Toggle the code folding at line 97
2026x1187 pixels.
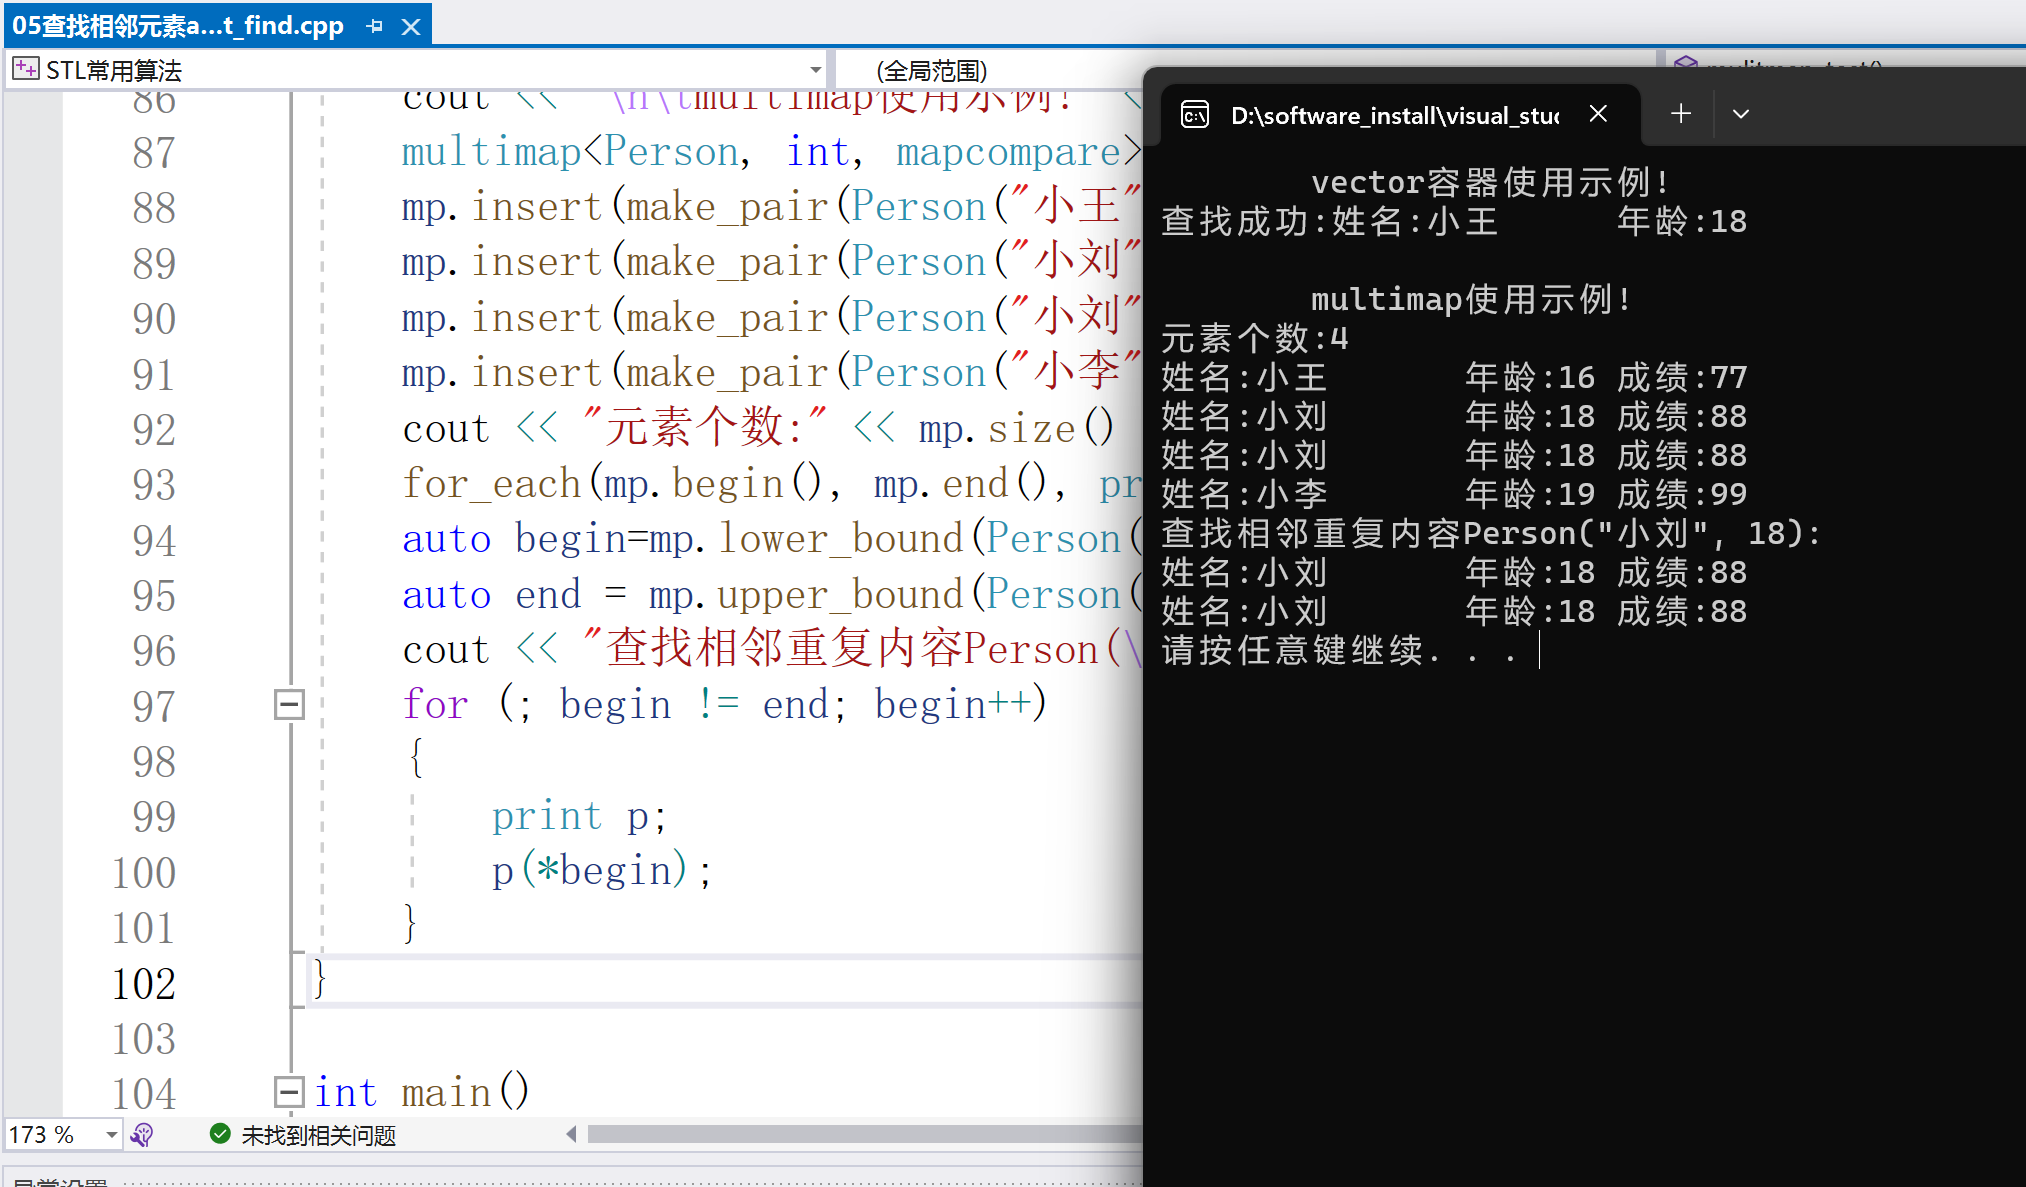[x=290, y=704]
